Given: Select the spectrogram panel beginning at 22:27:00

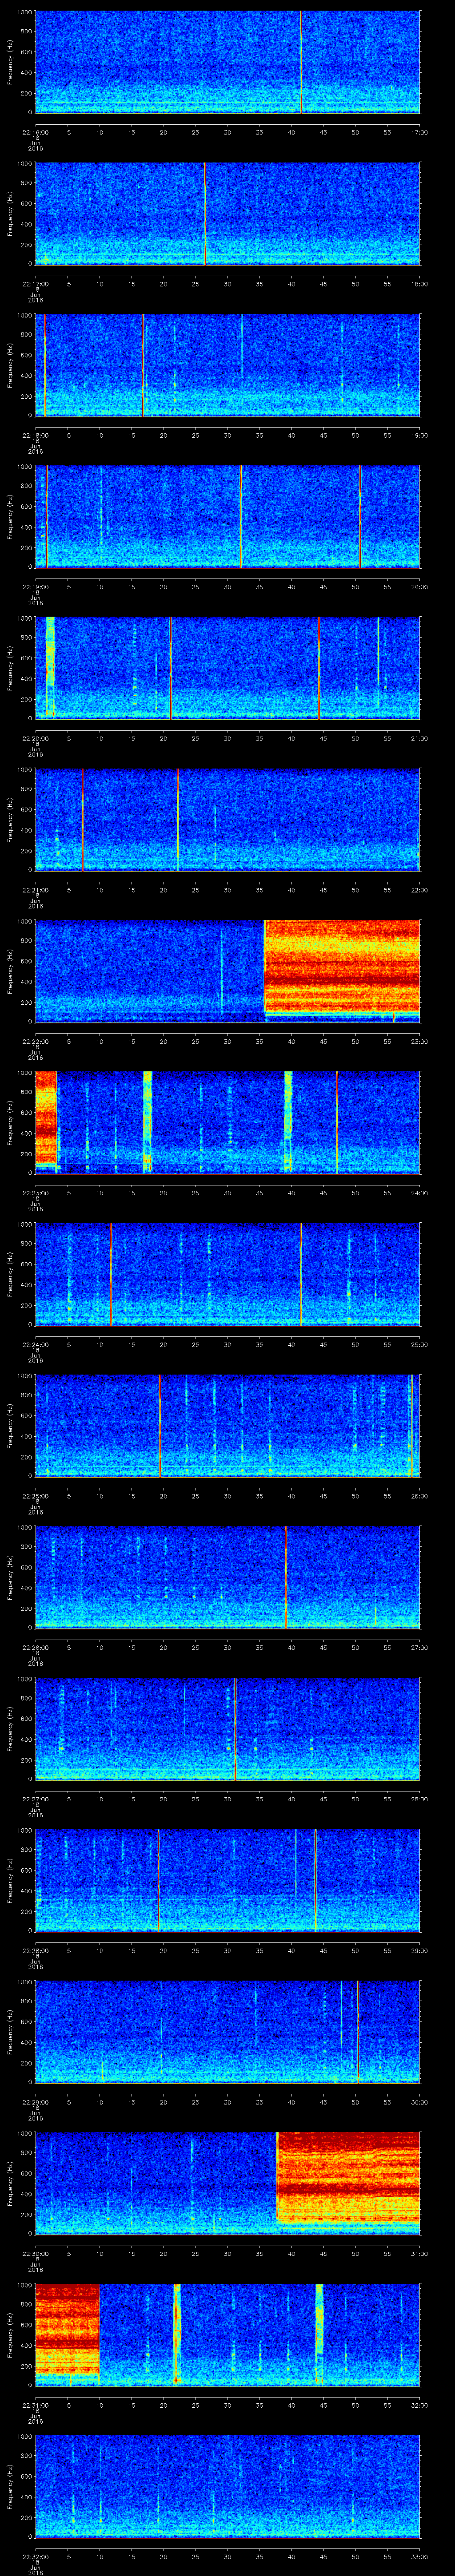Looking at the screenshot, I should (x=227, y=1728).
